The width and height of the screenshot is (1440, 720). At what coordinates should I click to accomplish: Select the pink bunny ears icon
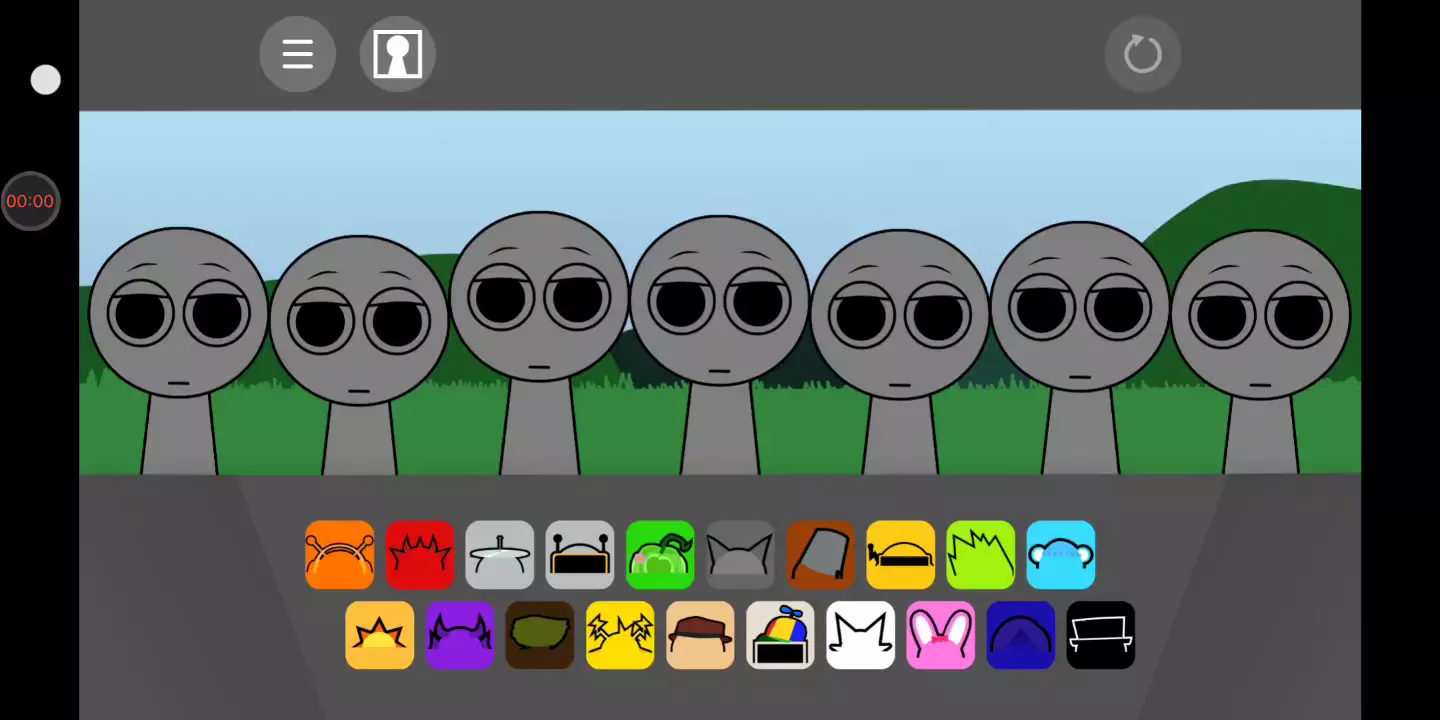(x=940, y=635)
